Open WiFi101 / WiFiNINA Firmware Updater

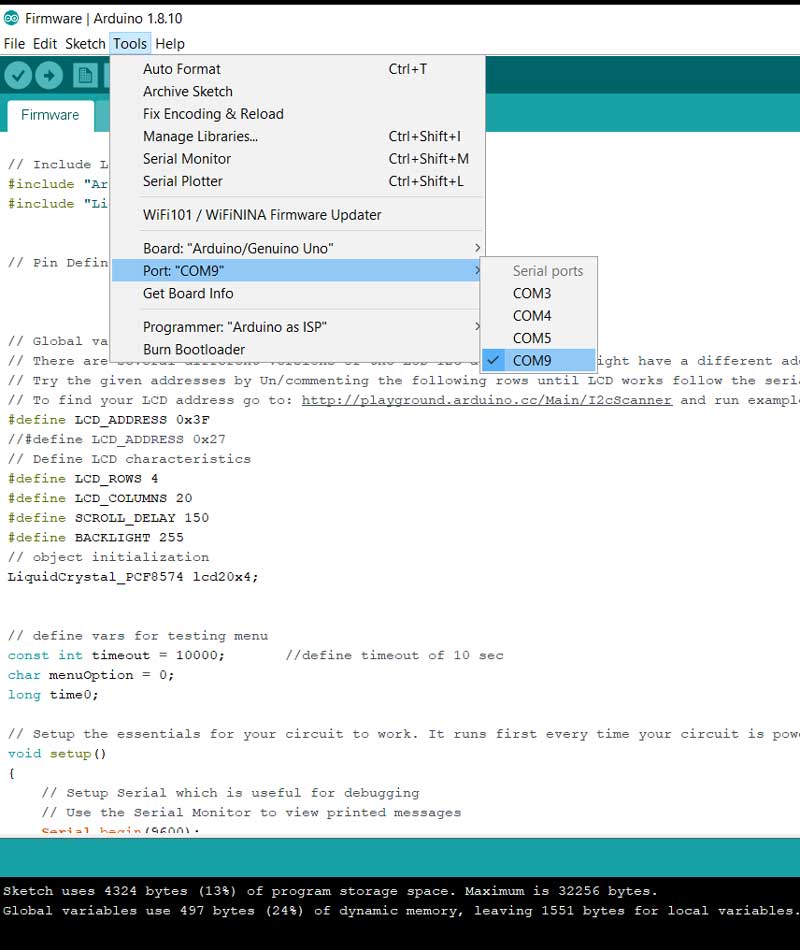(298, 215)
